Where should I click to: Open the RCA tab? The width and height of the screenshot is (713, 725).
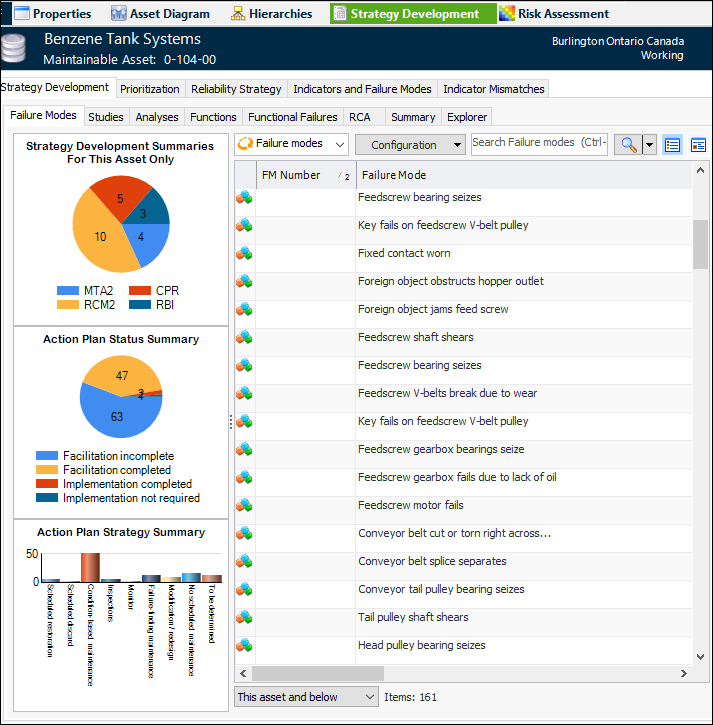point(360,117)
